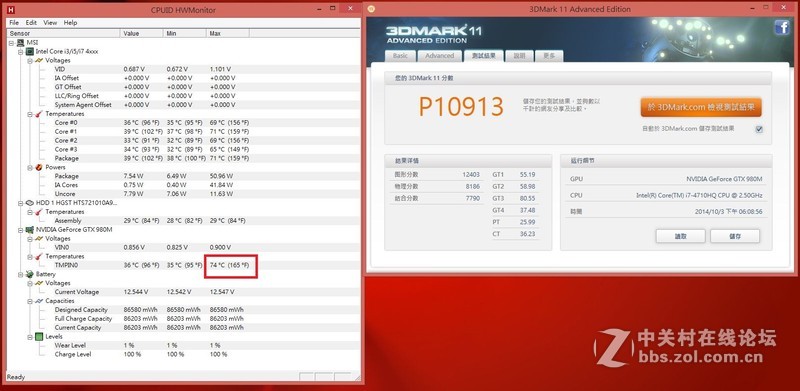Click the Battery icon in sensor tree
The height and width of the screenshot is (391, 800).
pos(30,274)
